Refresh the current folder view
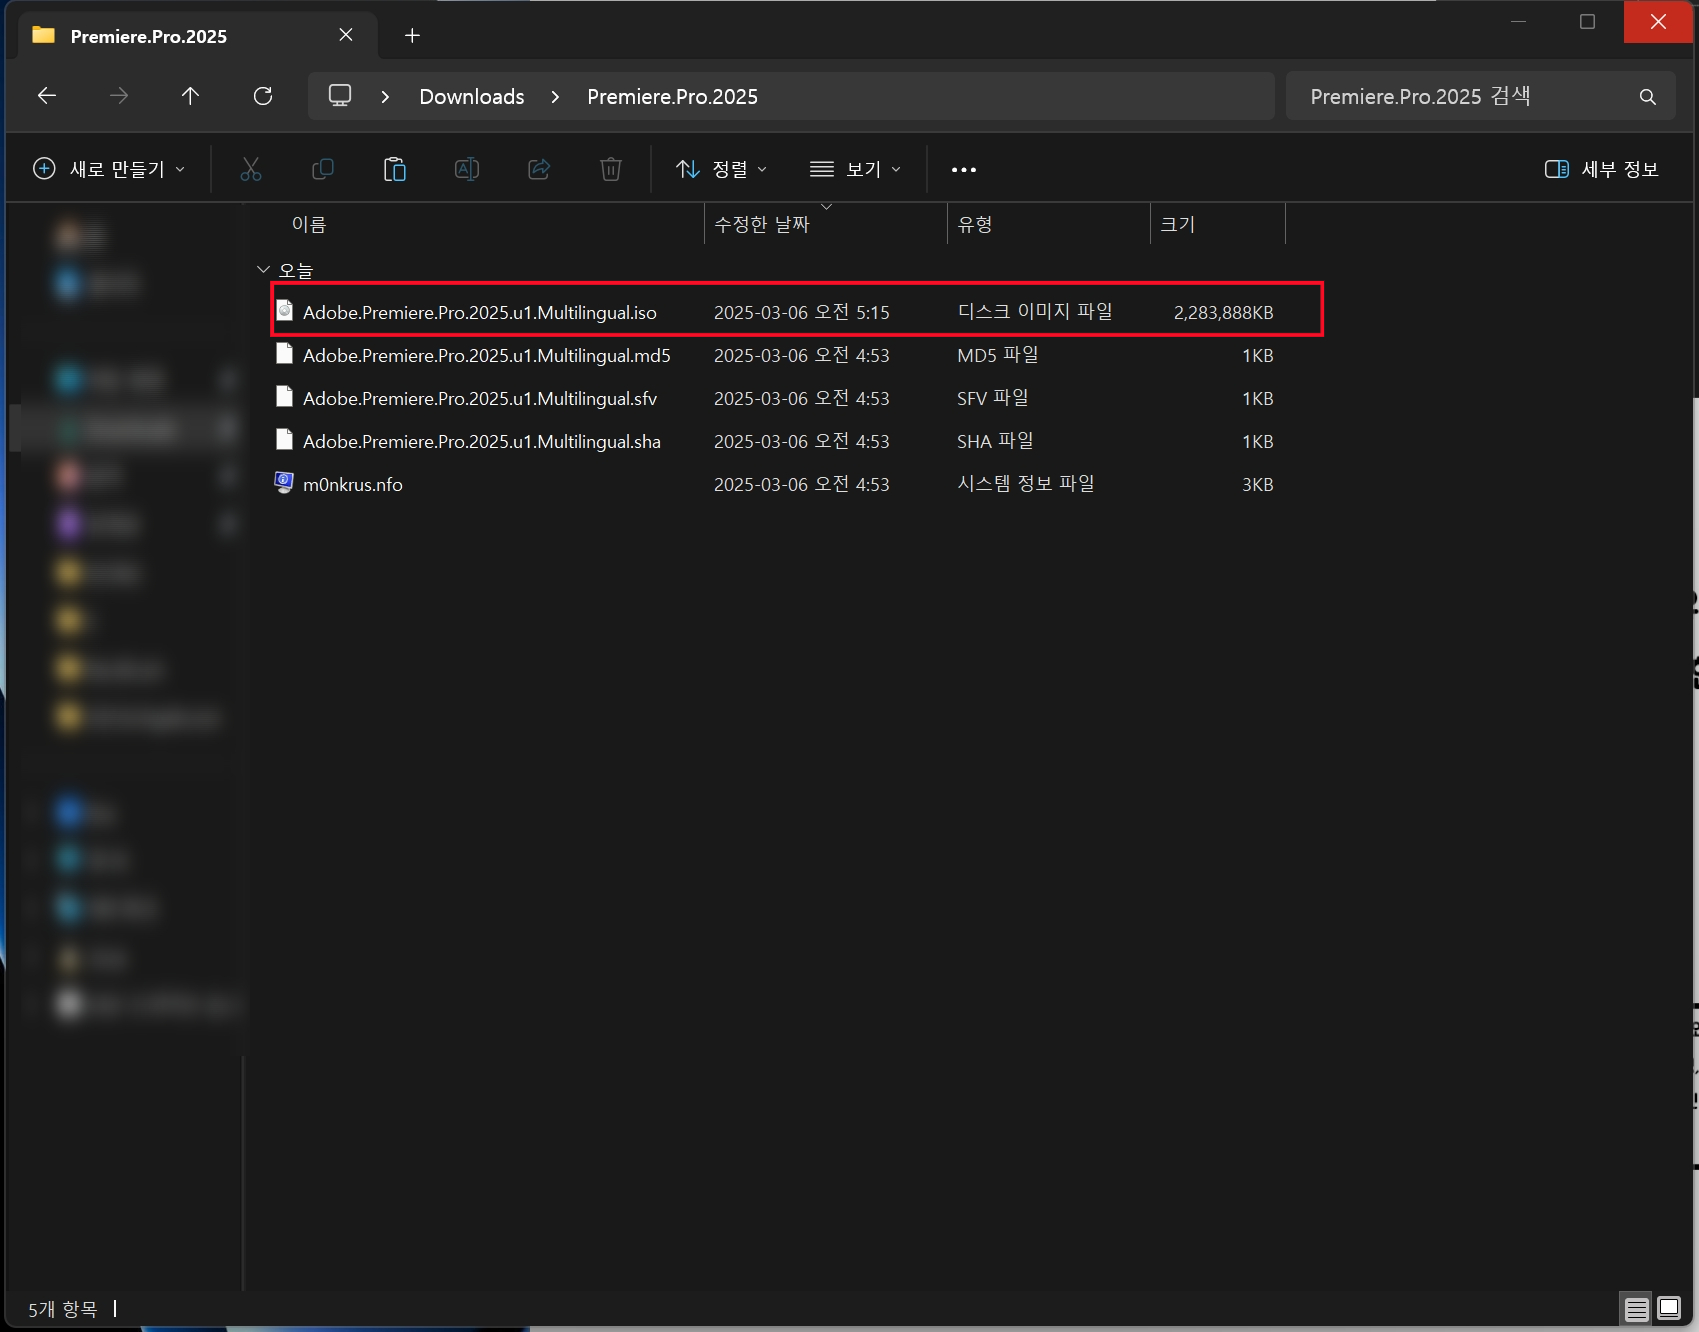The height and width of the screenshot is (1332, 1699). [263, 96]
